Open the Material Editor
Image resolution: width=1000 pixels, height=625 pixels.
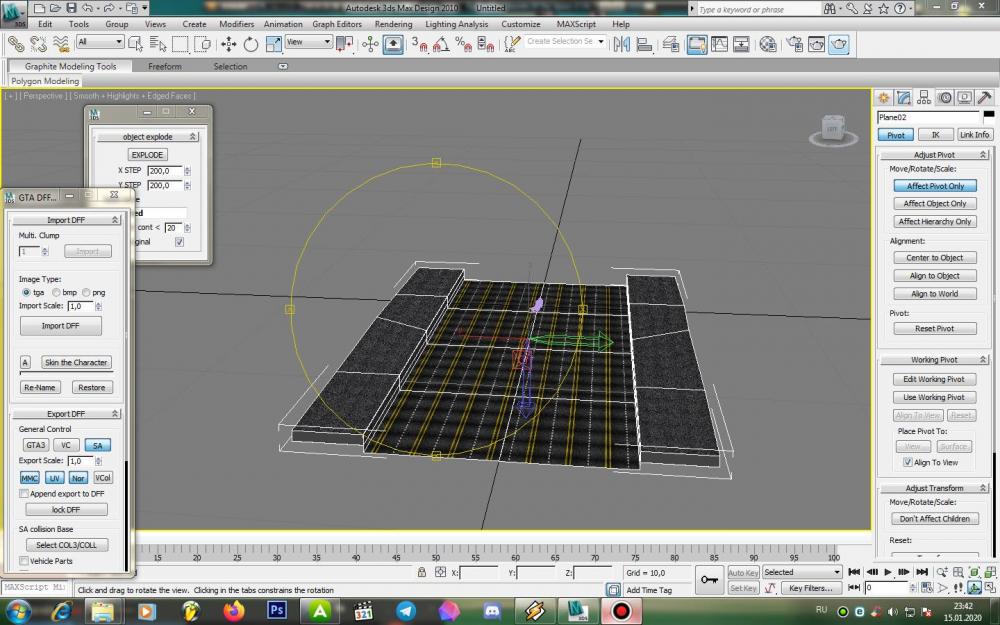(x=768, y=44)
